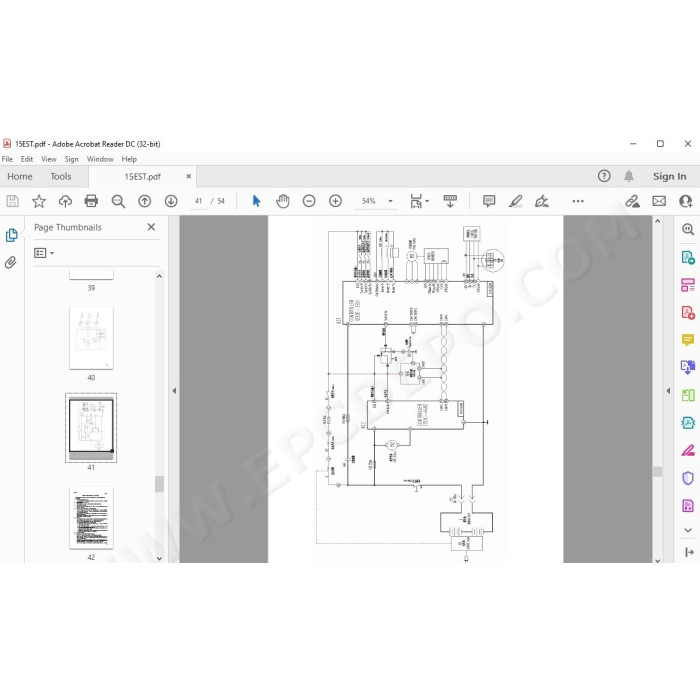Switch to the Home tab

coord(20,176)
